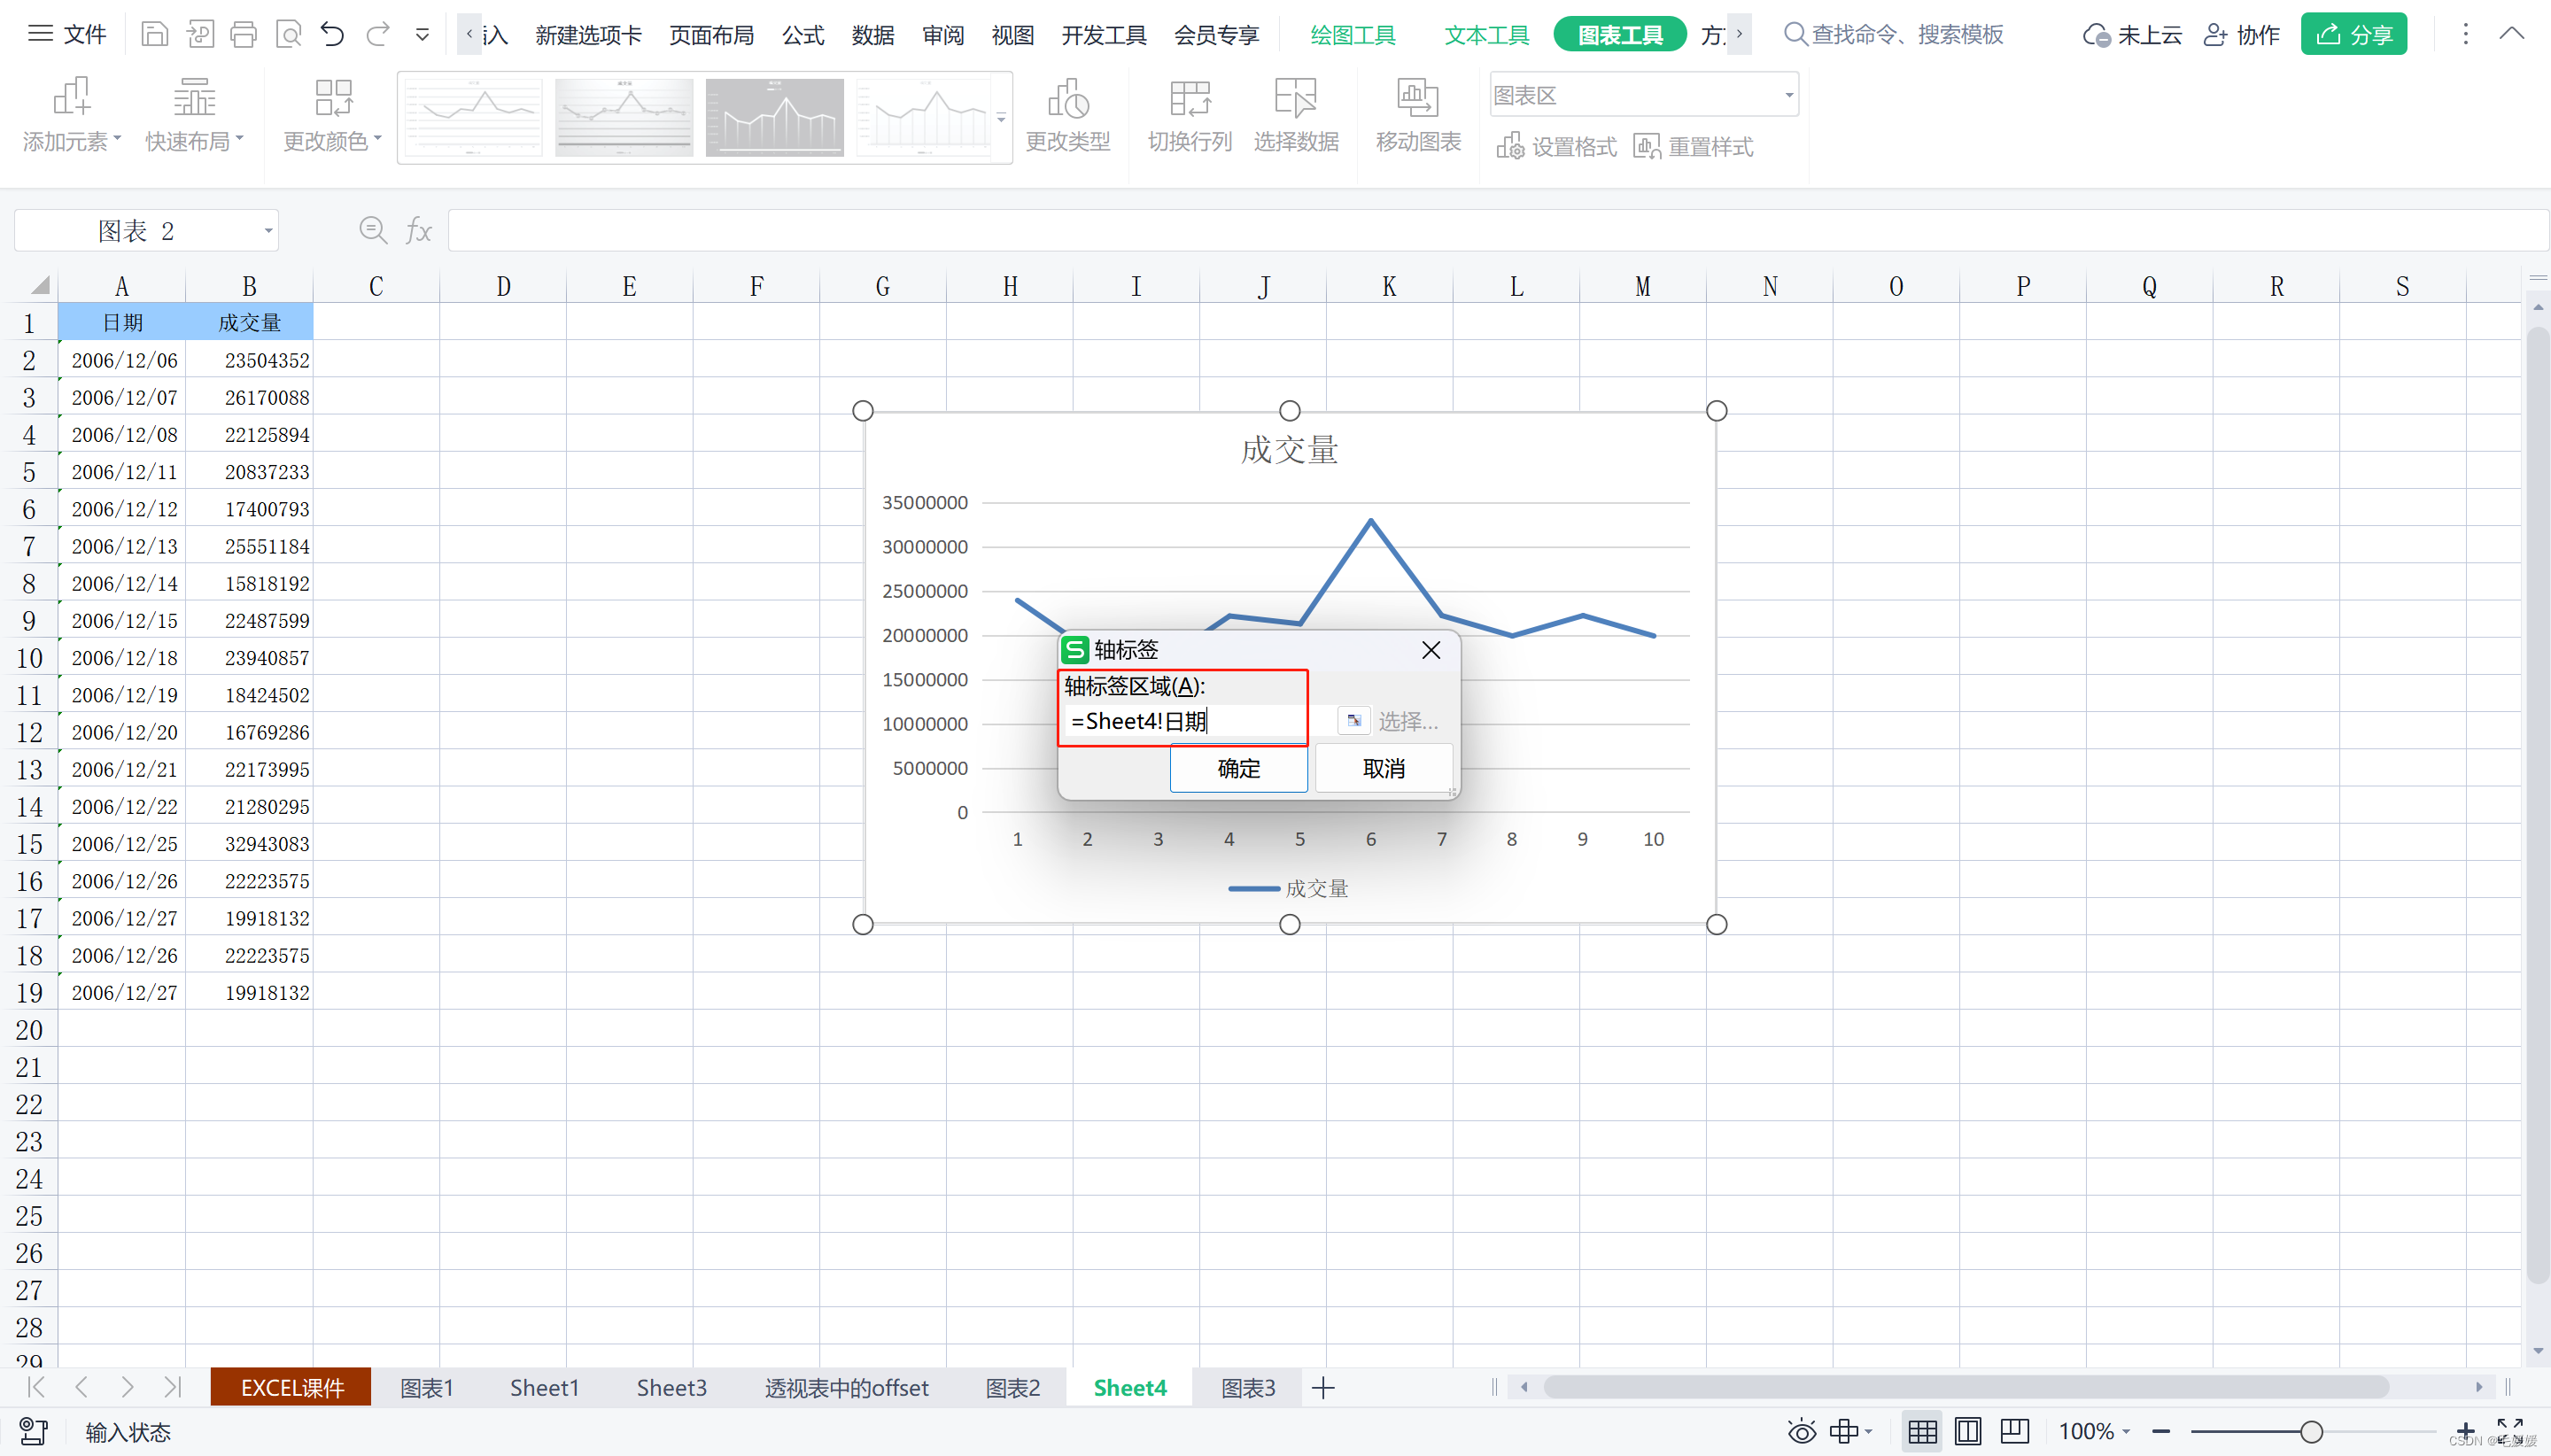The image size is (2551, 1456).
Task: Click 确定 in the 轴标签 dialog
Action: [x=1238, y=768]
